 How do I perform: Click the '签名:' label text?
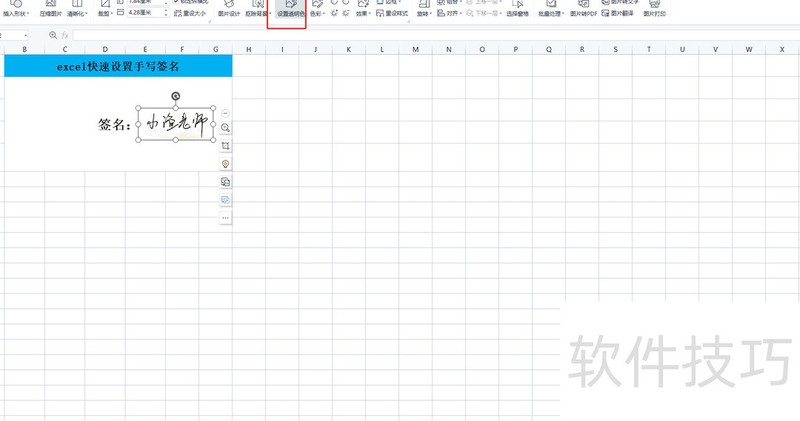point(115,125)
